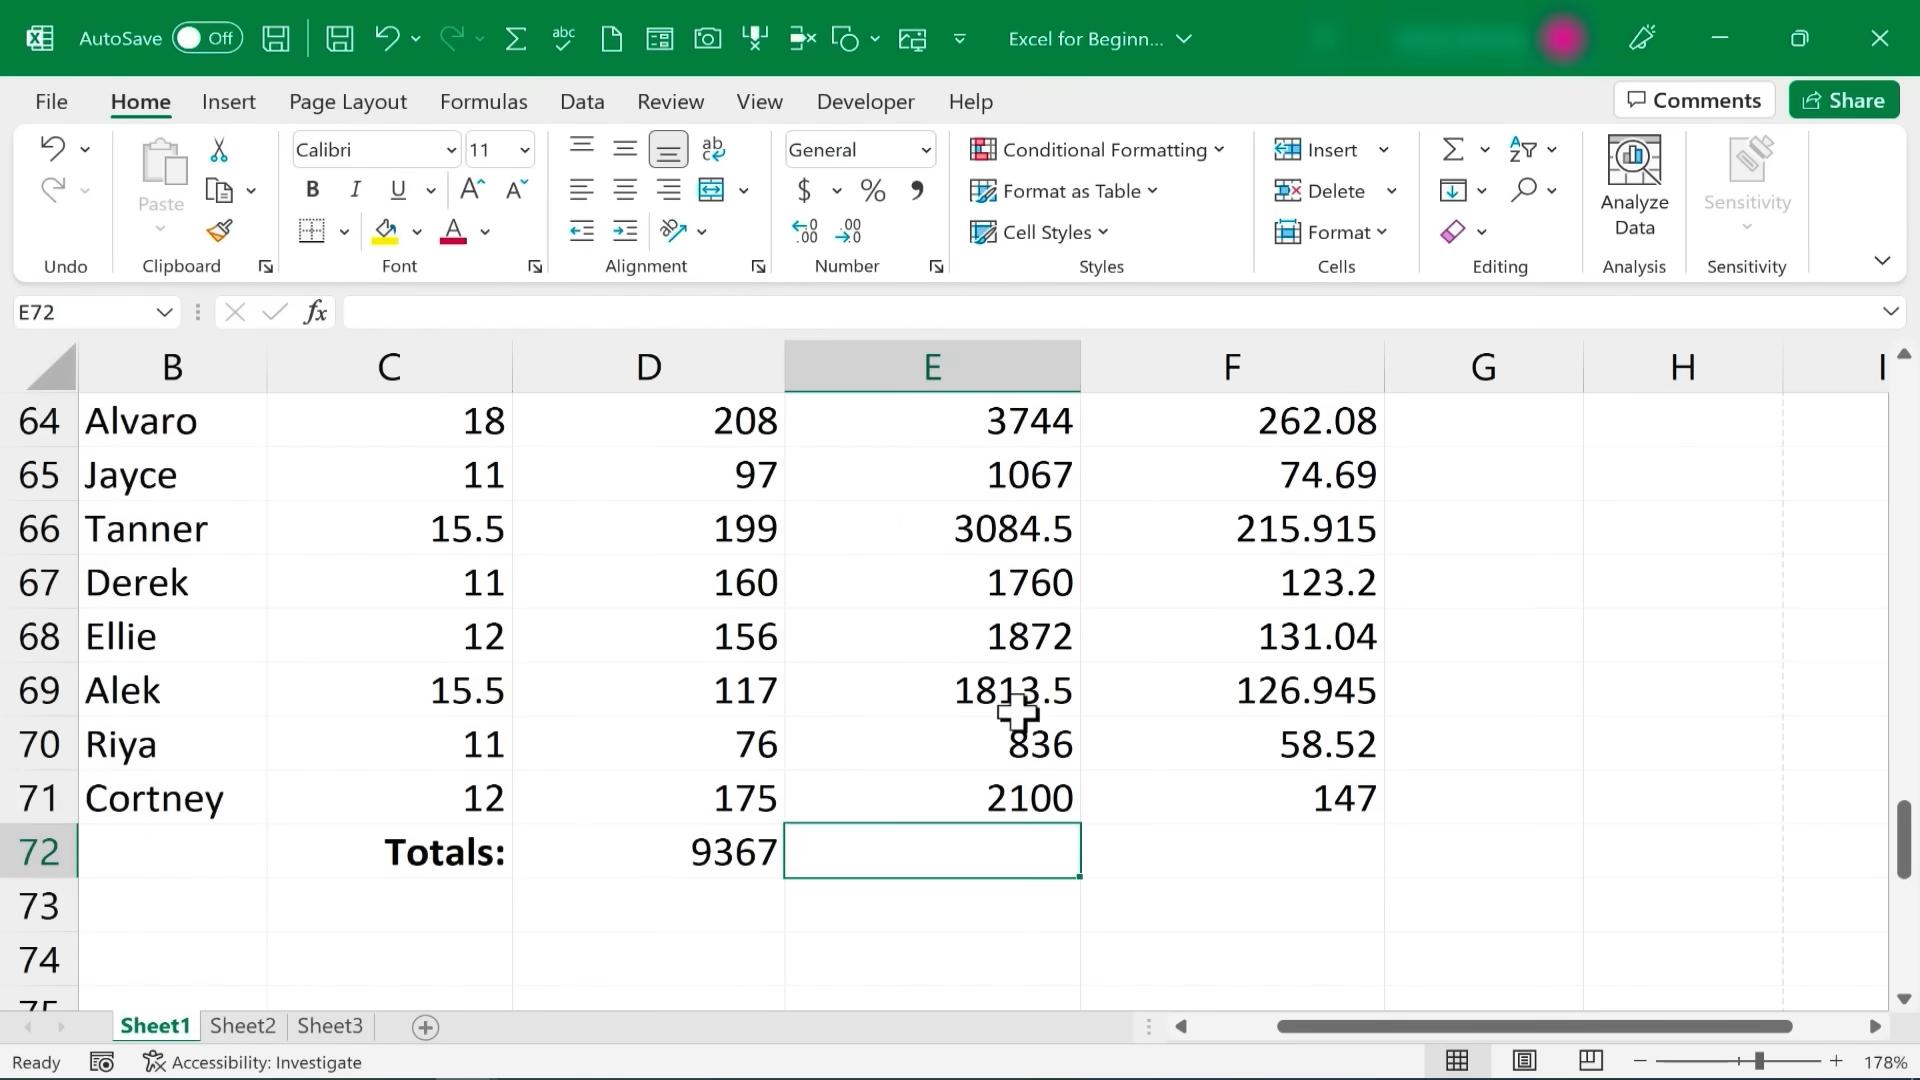Click the zoom slider handle

tap(1759, 1061)
